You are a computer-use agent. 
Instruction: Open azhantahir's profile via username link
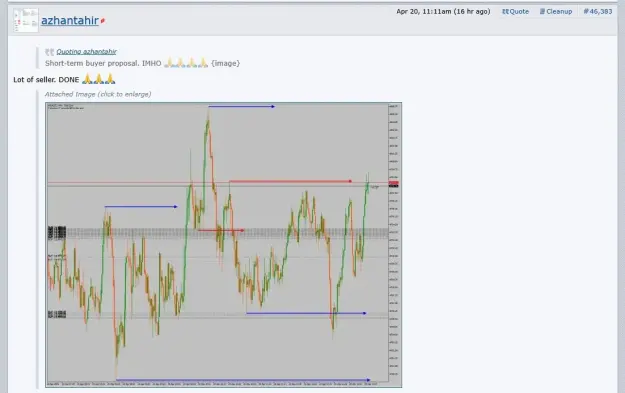pos(70,20)
